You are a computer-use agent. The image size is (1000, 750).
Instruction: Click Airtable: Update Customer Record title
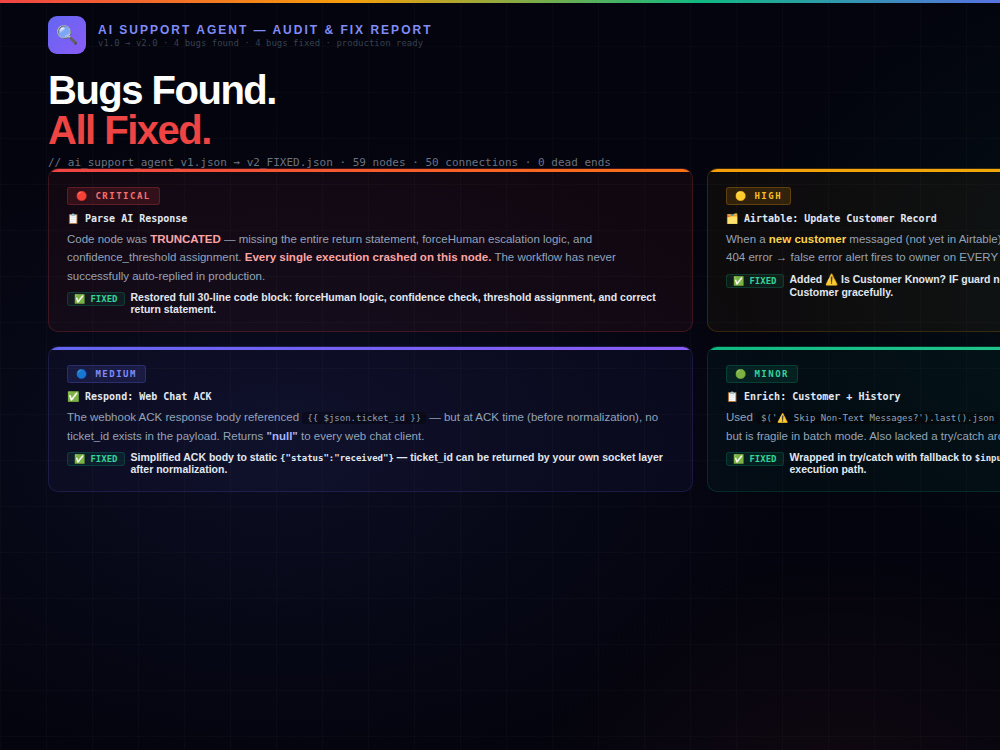[840, 219]
